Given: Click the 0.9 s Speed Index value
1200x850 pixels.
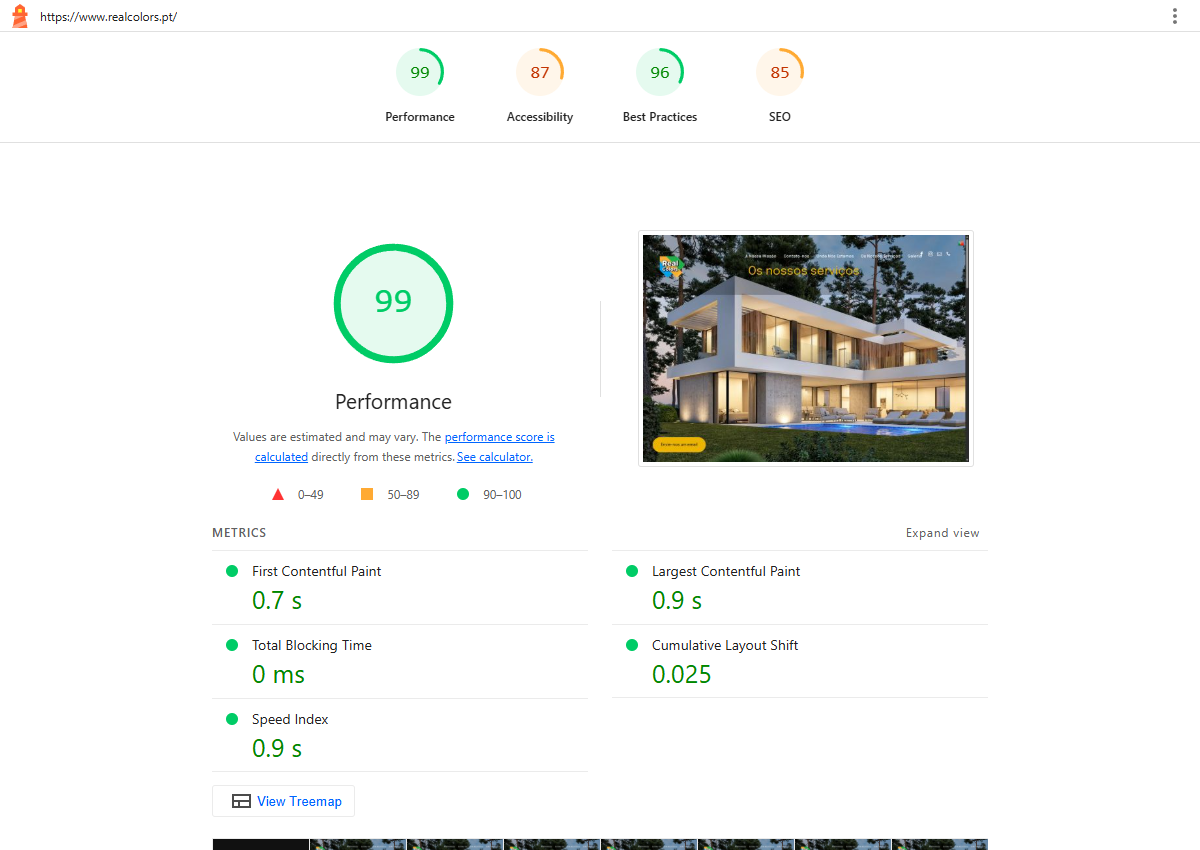Looking at the screenshot, I should [277, 749].
